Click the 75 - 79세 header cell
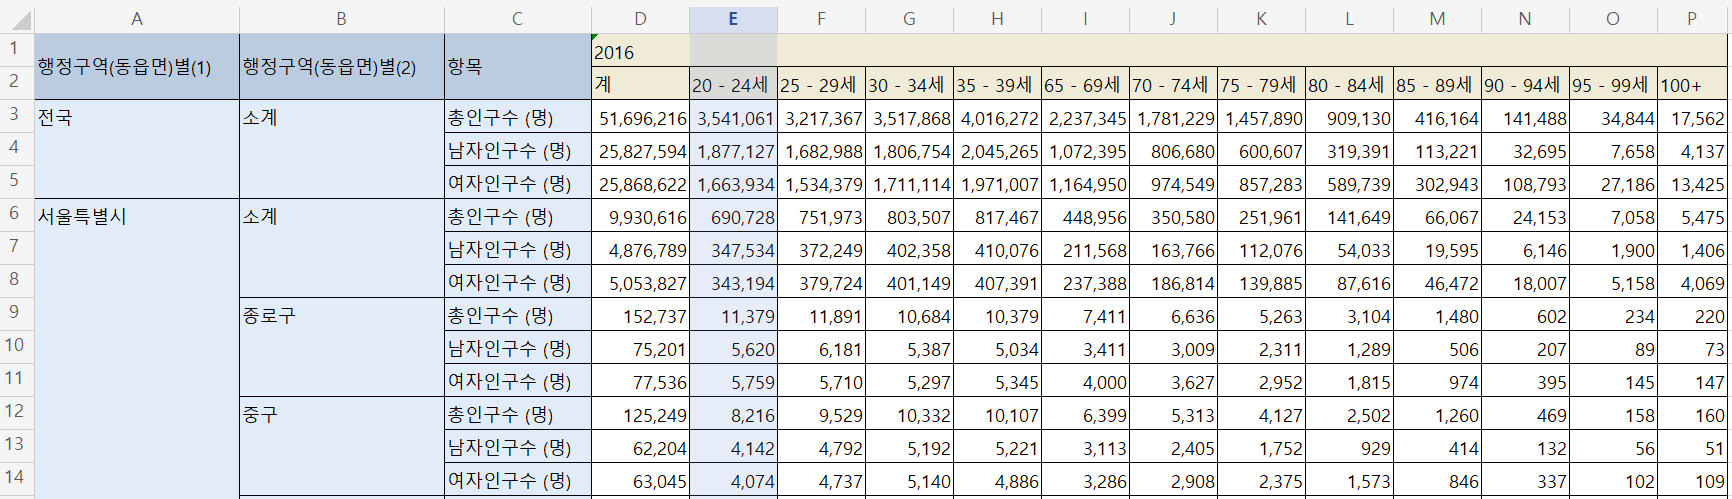Image resolution: width=1732 pixels, height=499 pixels. 1261,84
